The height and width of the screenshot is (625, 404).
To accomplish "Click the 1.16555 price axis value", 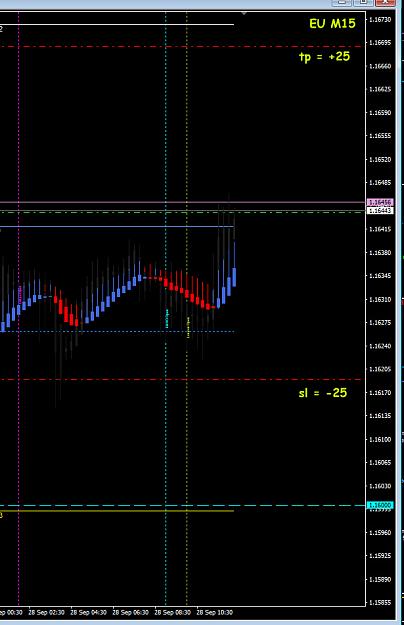I will click(380, 136).
